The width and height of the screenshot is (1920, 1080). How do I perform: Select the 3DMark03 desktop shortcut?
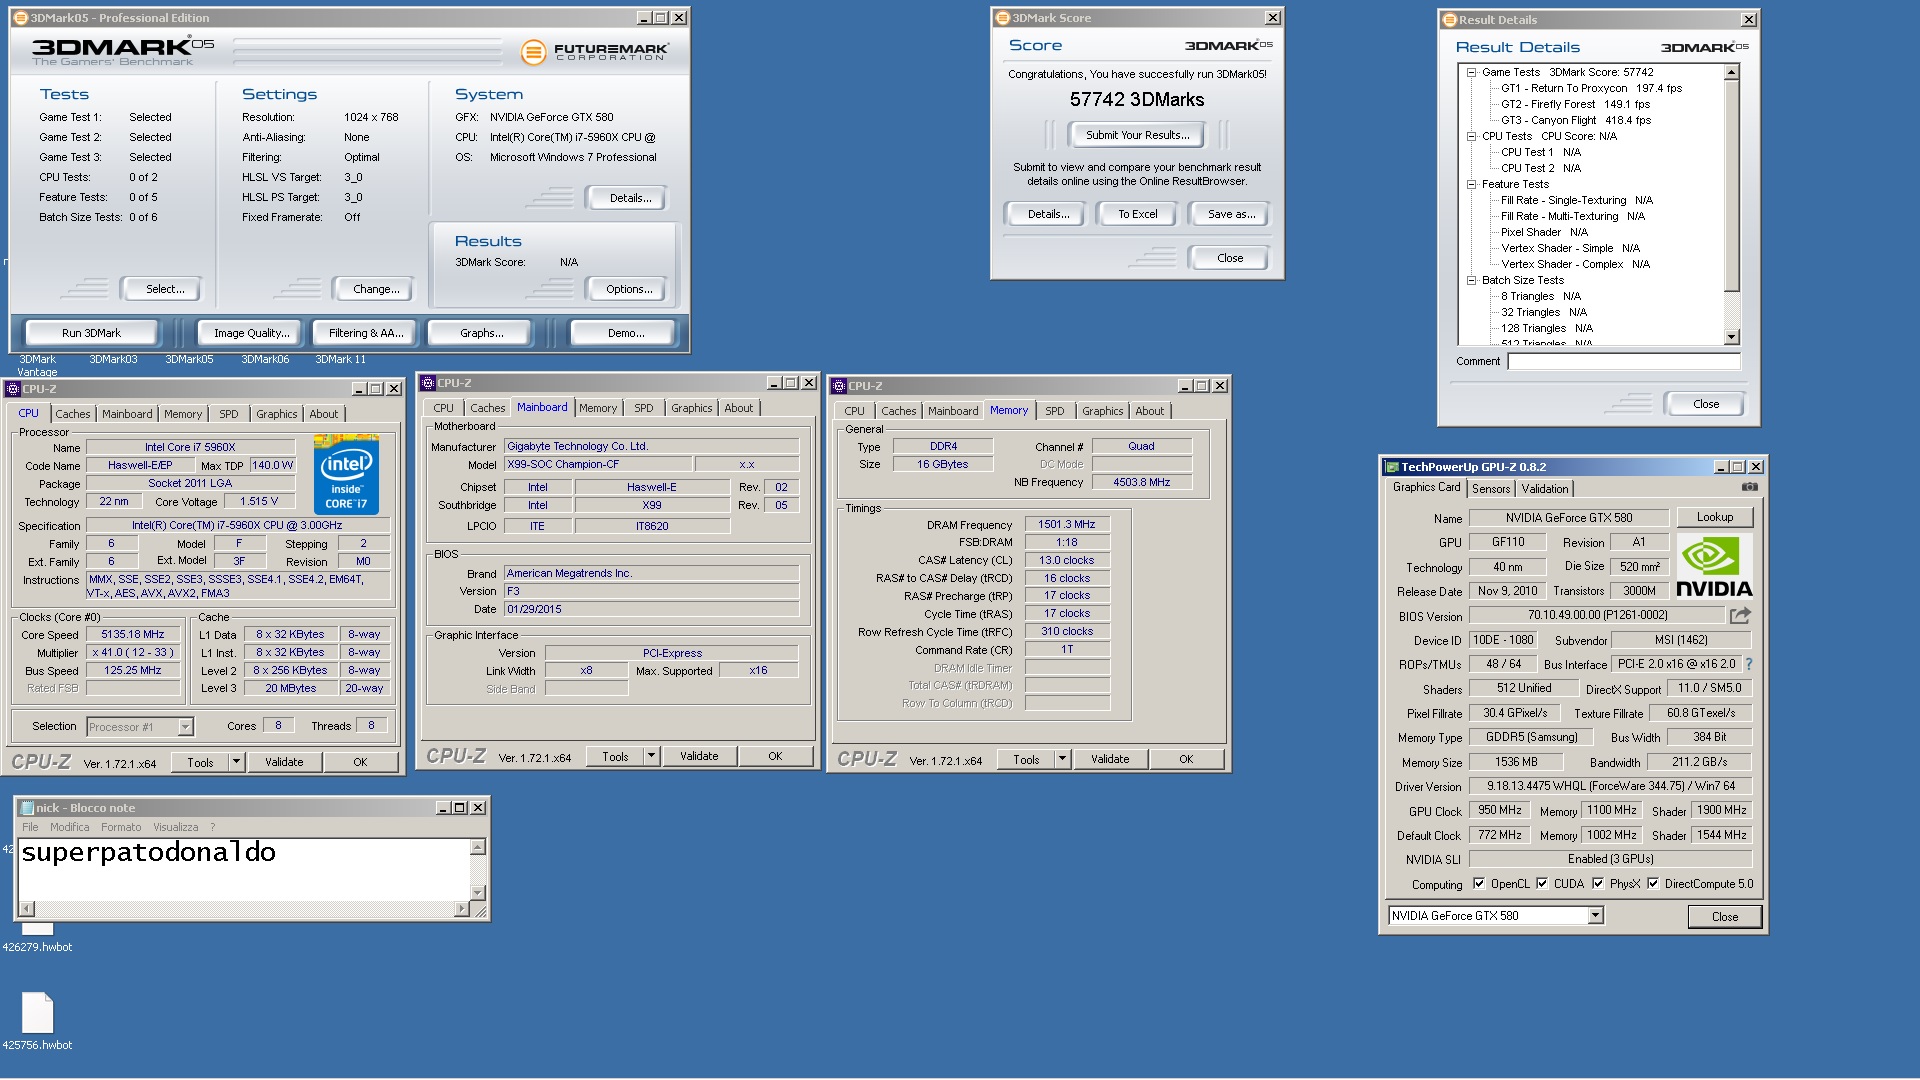113,359
